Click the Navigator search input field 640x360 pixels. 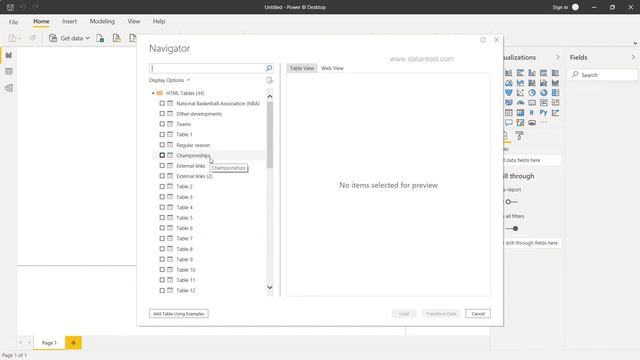click(x=207, y=68)
